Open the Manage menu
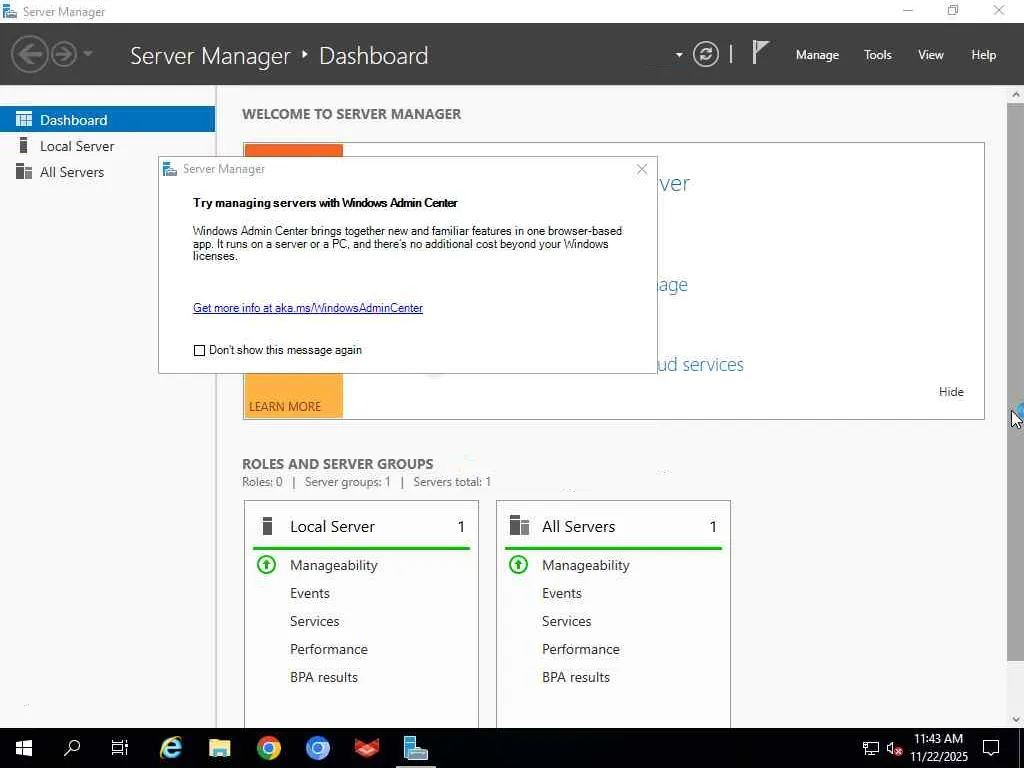Screen dimensions: 1024x768 [x=817, y=55]
